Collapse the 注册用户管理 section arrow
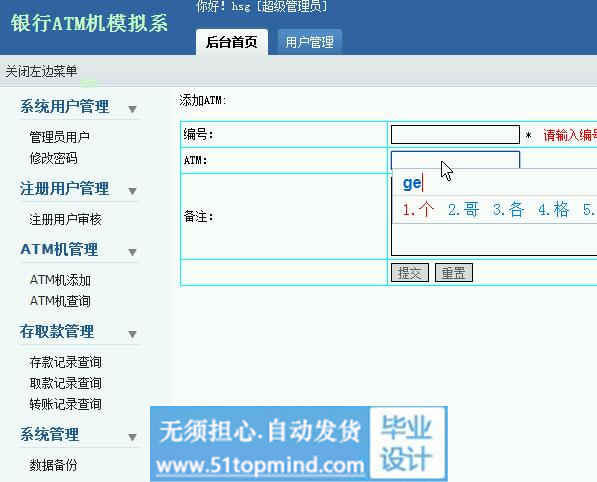 [x=132, y=191]
